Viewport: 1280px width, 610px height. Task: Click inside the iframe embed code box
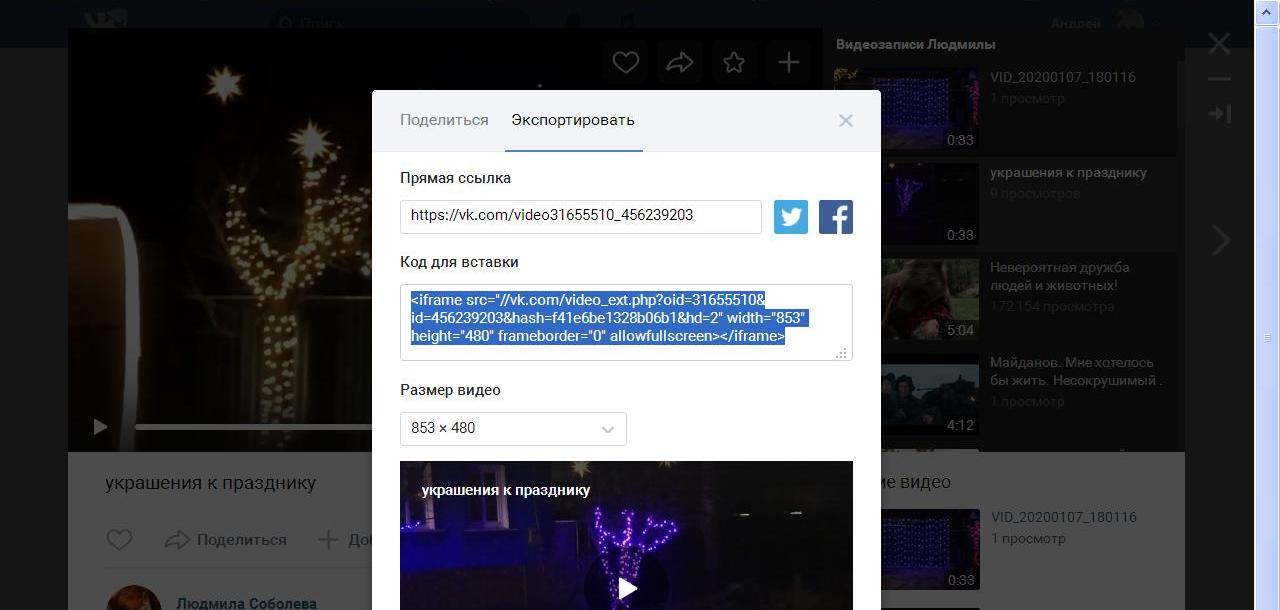click(626, 322)
